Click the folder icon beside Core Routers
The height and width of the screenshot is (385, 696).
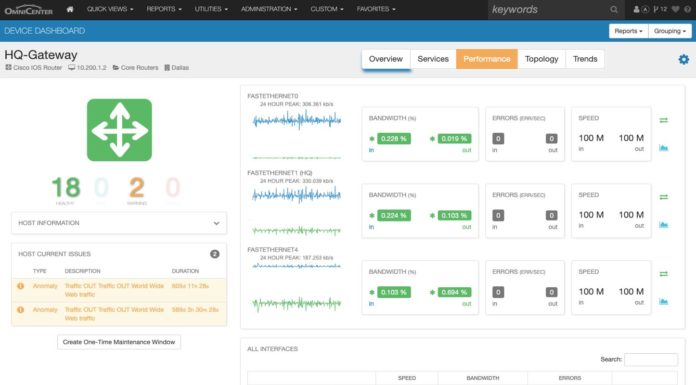pos(115,67)
